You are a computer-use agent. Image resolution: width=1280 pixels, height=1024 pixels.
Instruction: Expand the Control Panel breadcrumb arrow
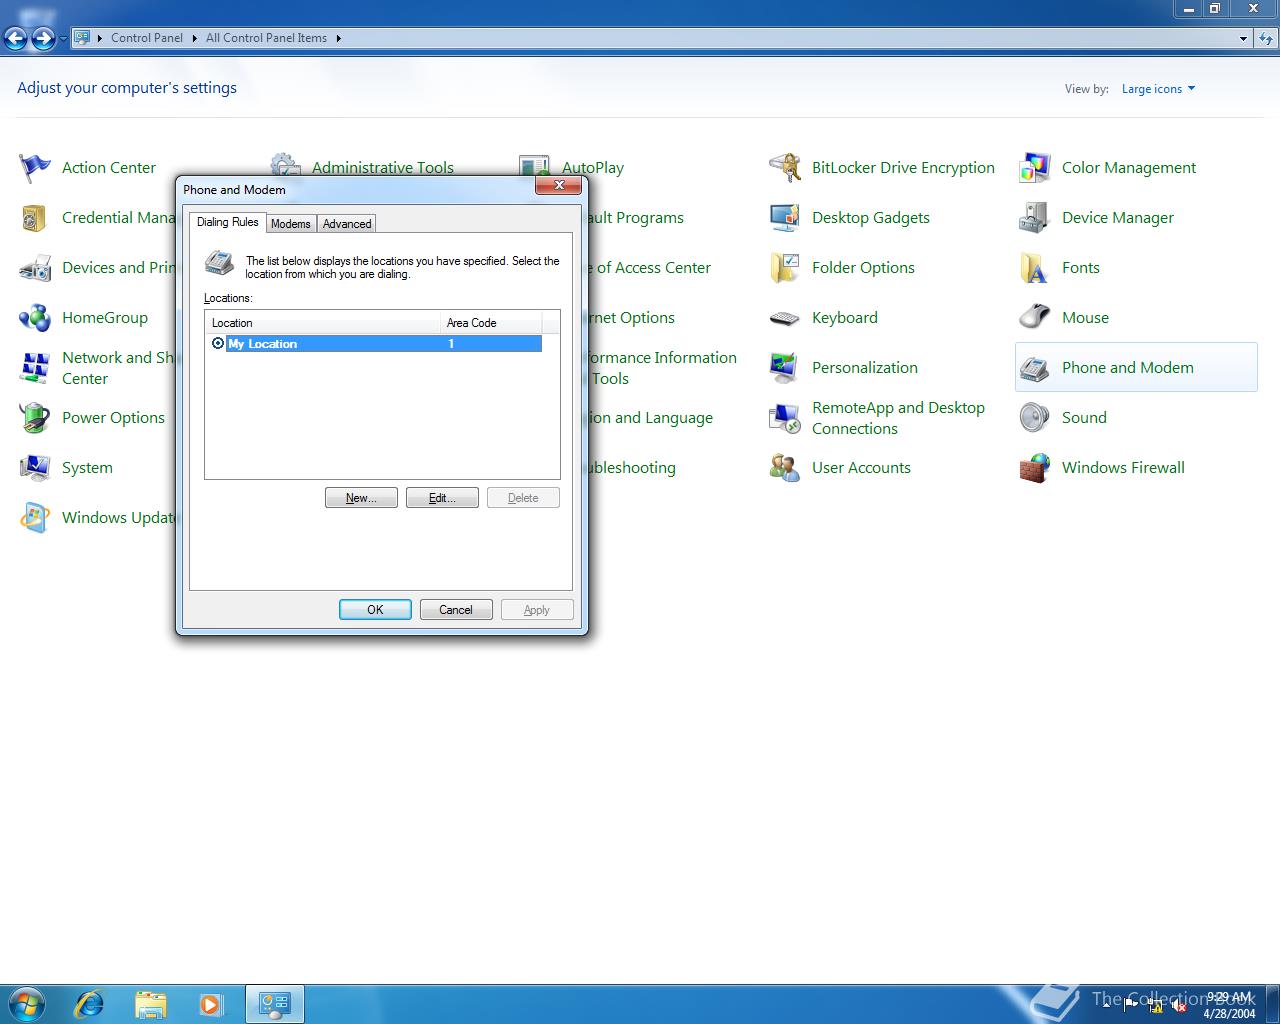[x=194, y=38]
